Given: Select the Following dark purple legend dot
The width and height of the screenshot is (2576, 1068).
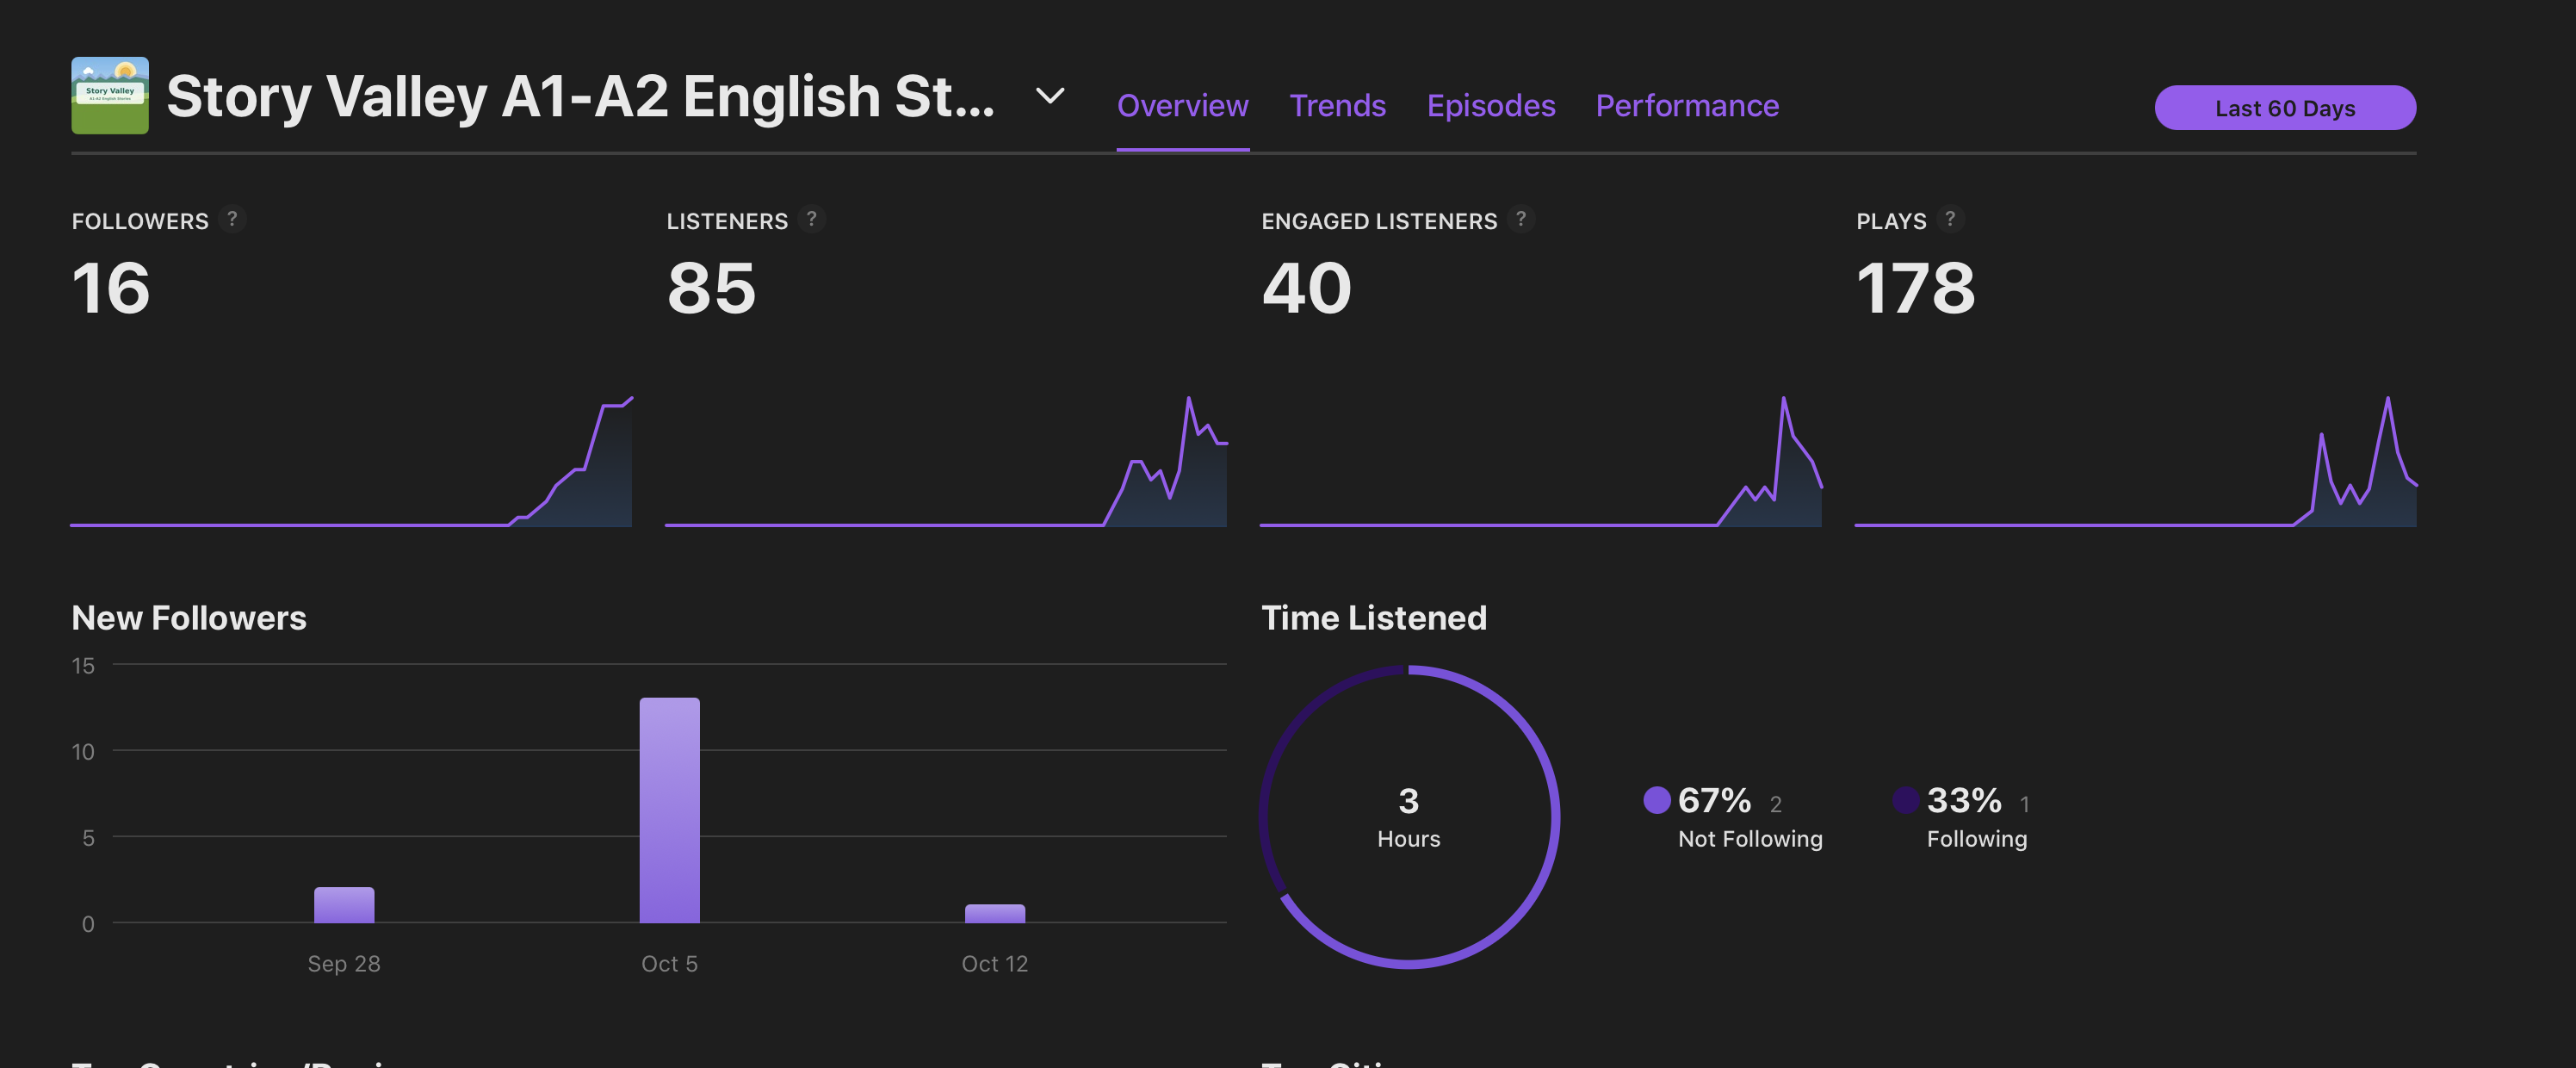Looking at the screenshot, I should (1905, 800).
